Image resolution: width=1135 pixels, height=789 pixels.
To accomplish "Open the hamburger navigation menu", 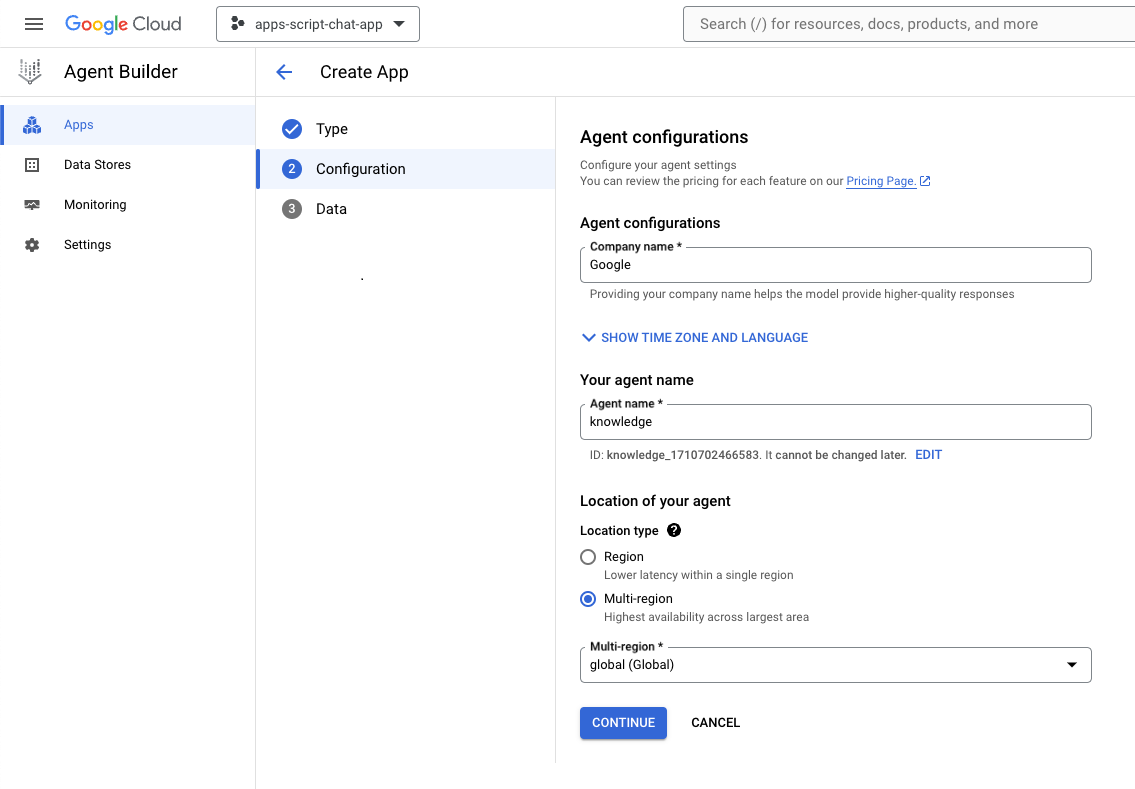I will tap(34, 24).
